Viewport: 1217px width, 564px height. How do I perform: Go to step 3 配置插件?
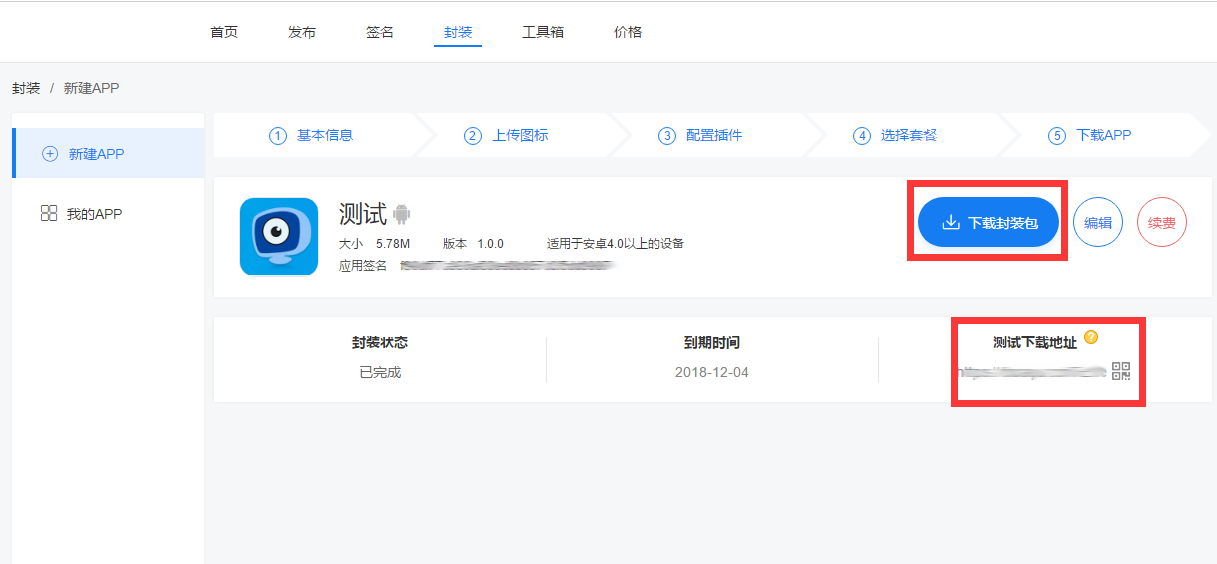701,135
